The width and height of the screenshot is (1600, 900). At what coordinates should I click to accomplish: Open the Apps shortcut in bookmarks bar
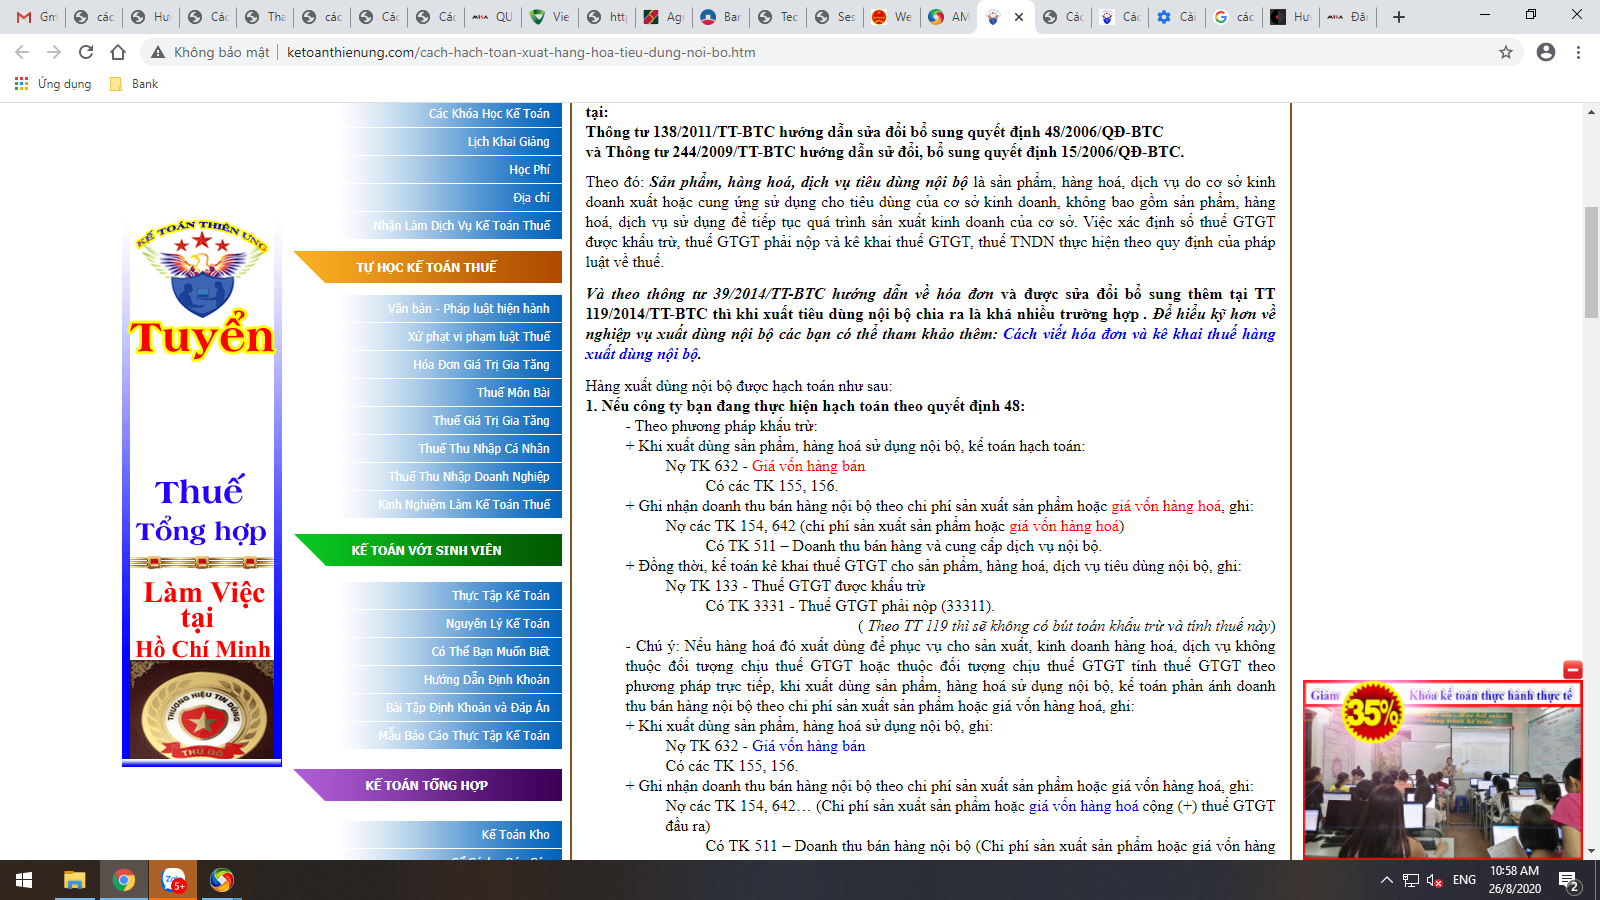click(53, 84)
